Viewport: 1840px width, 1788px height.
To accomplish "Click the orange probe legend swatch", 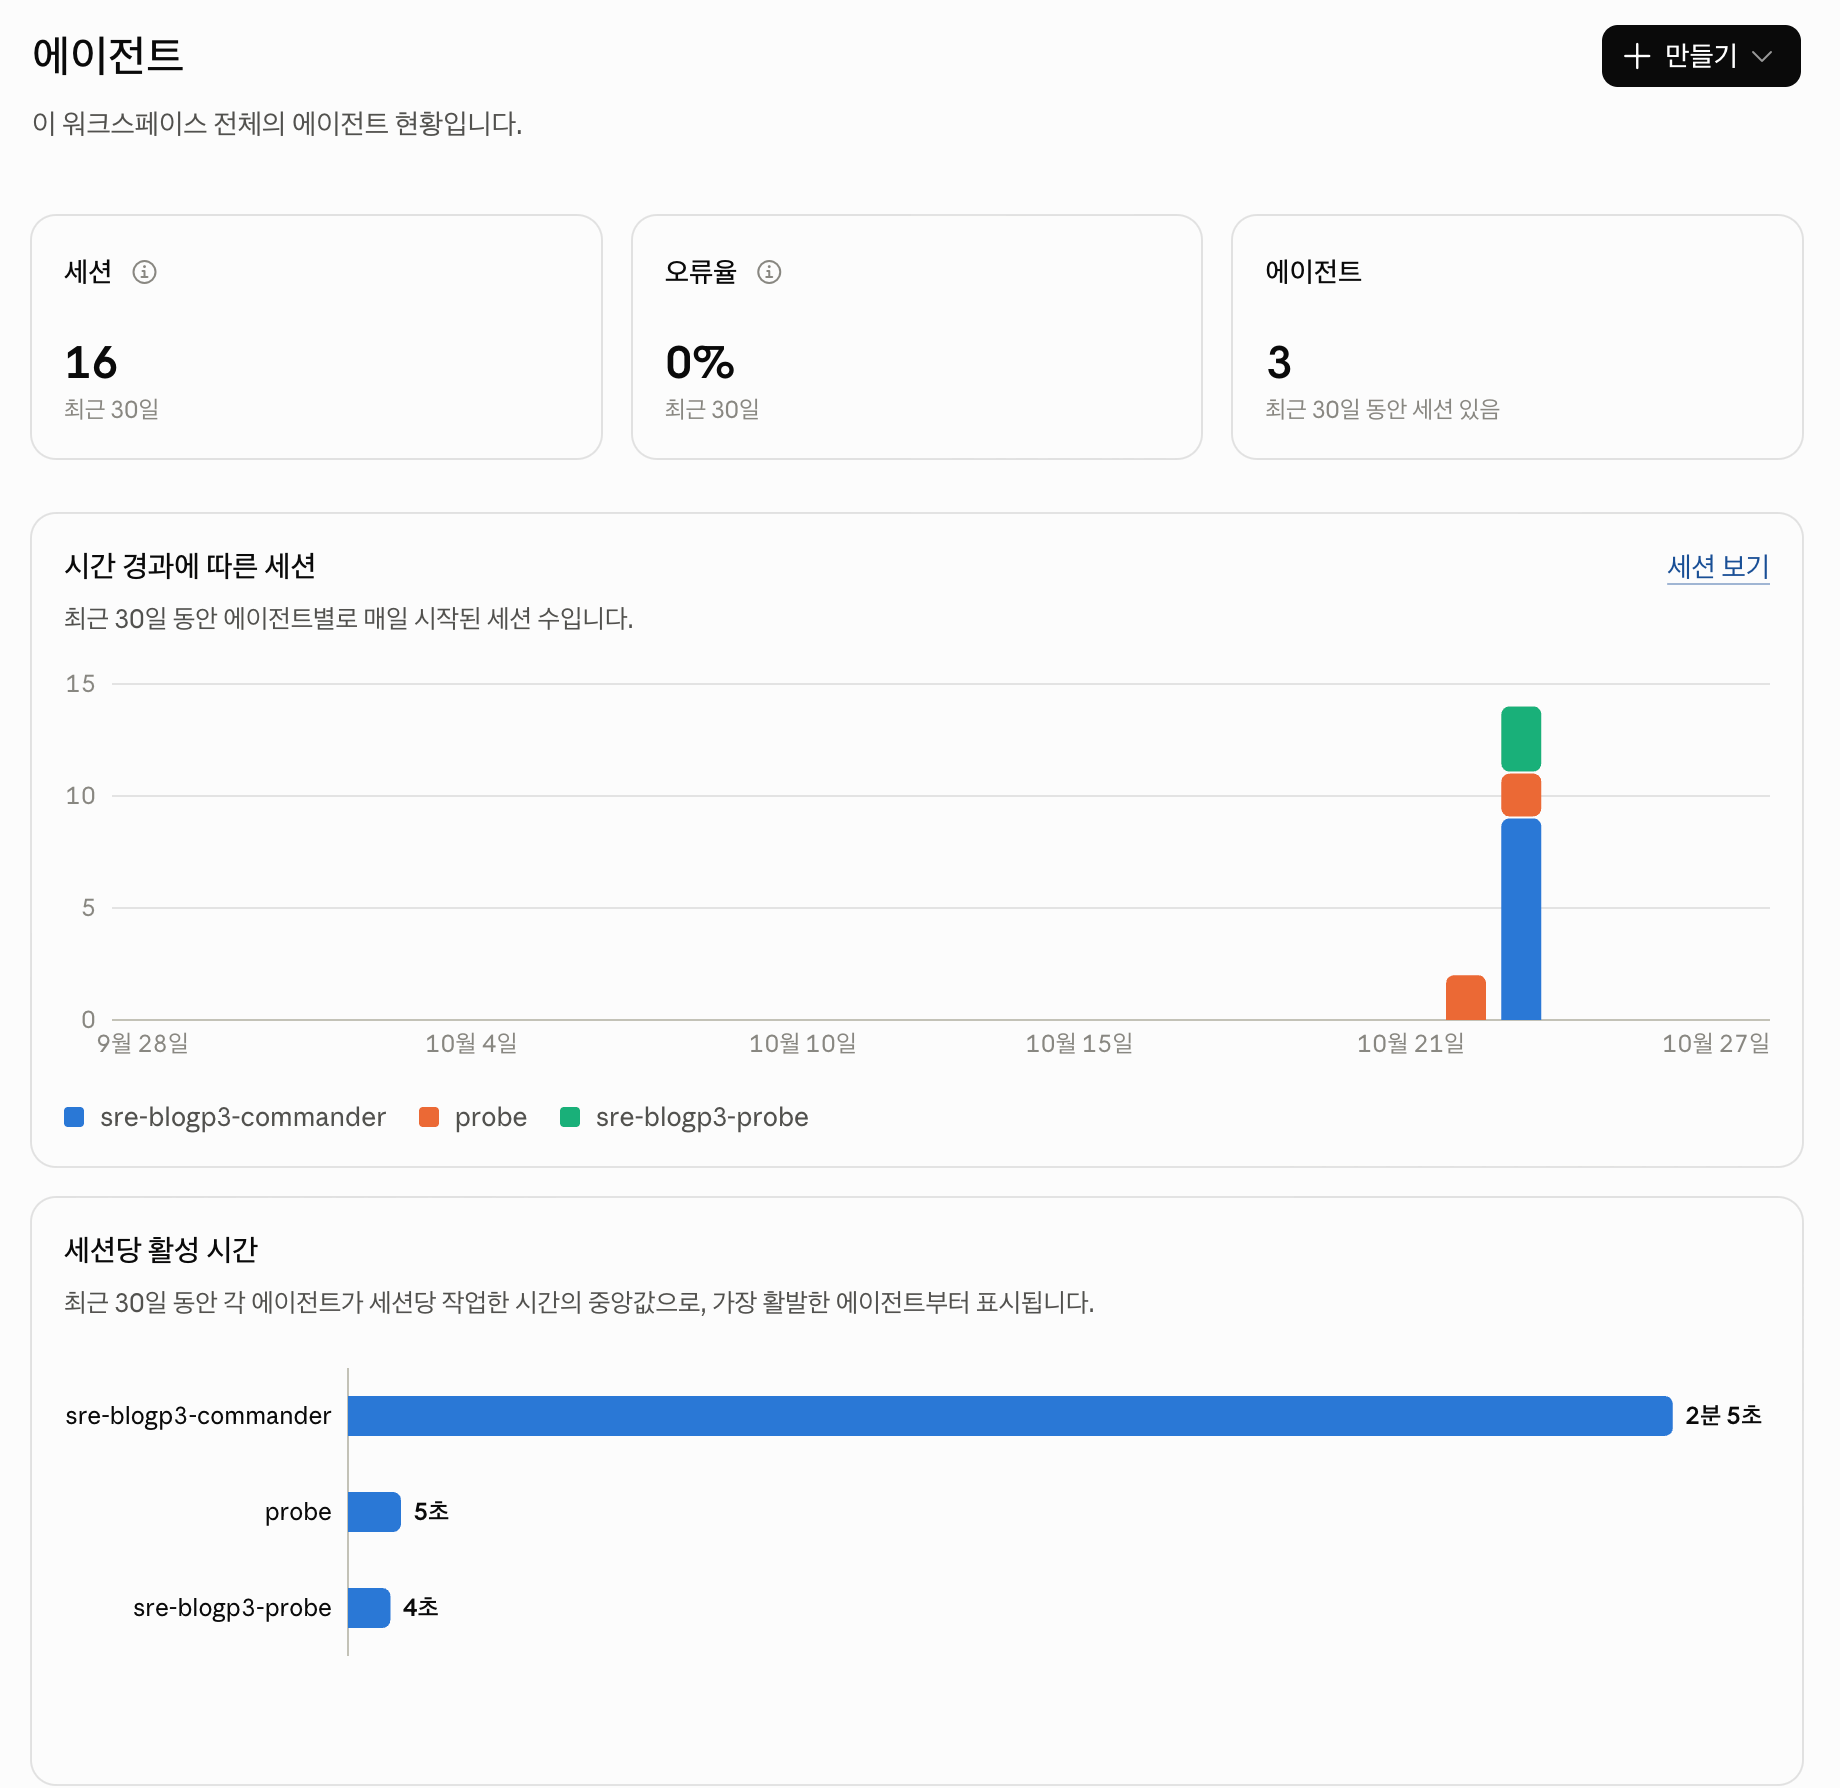I will click(429, 1117).
